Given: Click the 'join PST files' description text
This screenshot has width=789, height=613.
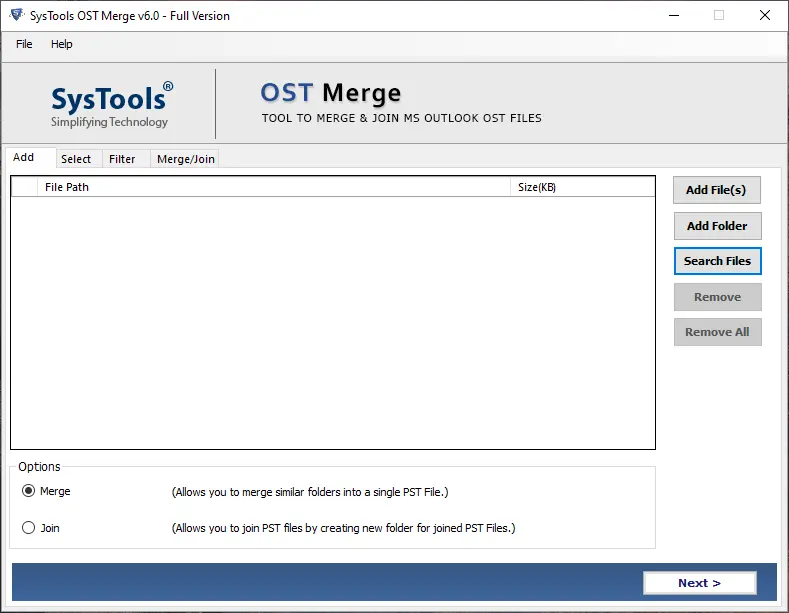Looking at the screenshot, I should click(x=344, y=528).
